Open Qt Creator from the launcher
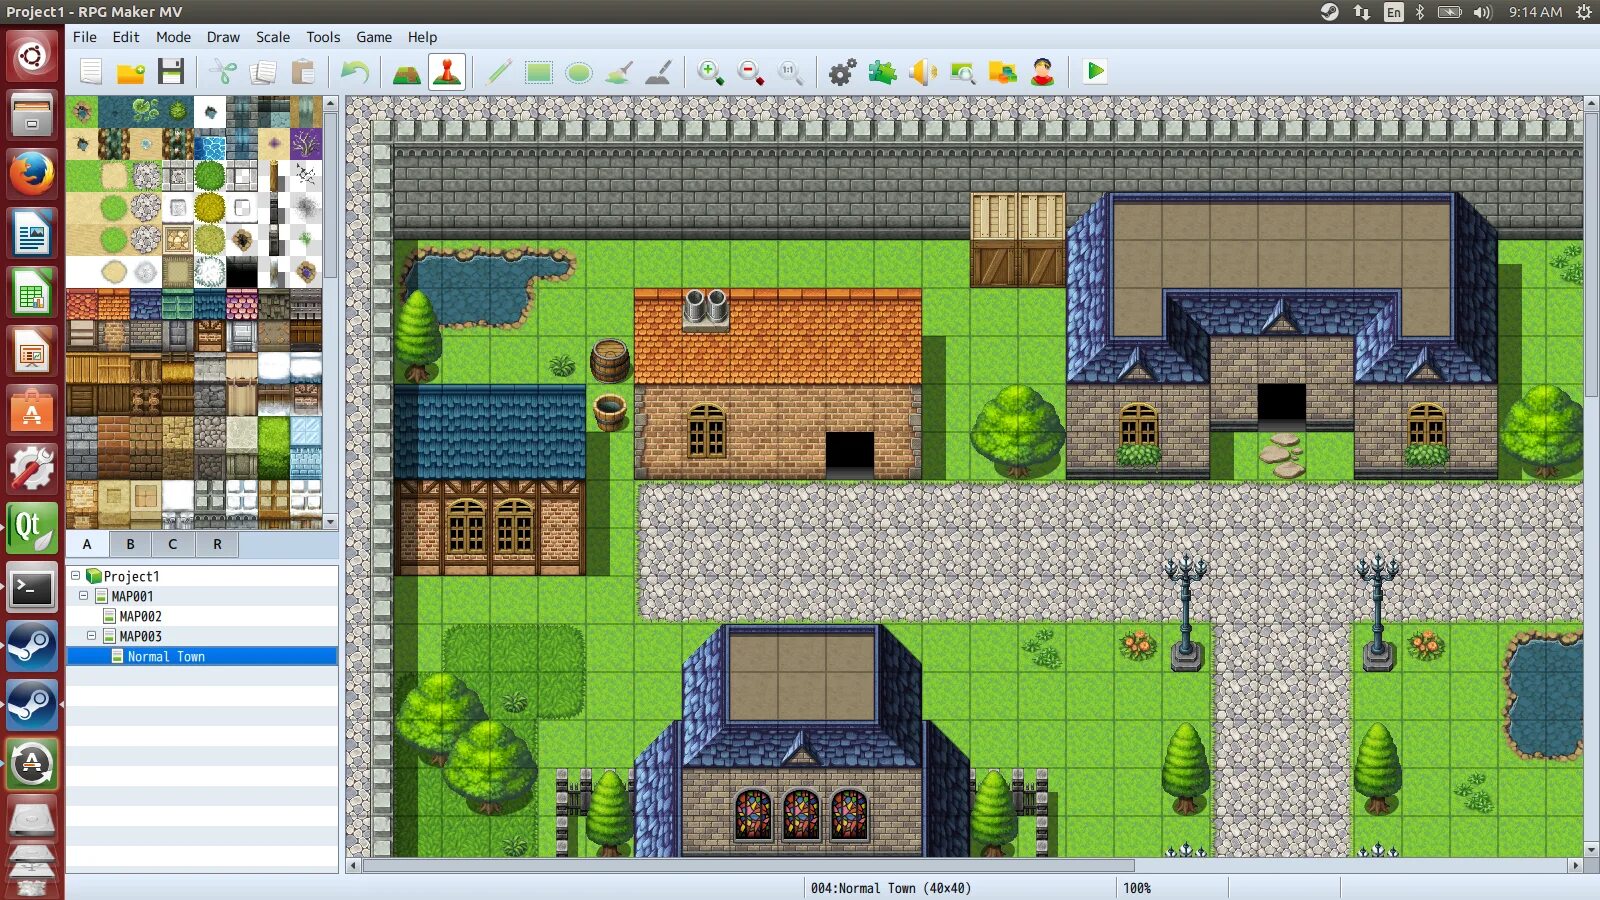This screenshot has height=900, width=1600. pos(32,528)
